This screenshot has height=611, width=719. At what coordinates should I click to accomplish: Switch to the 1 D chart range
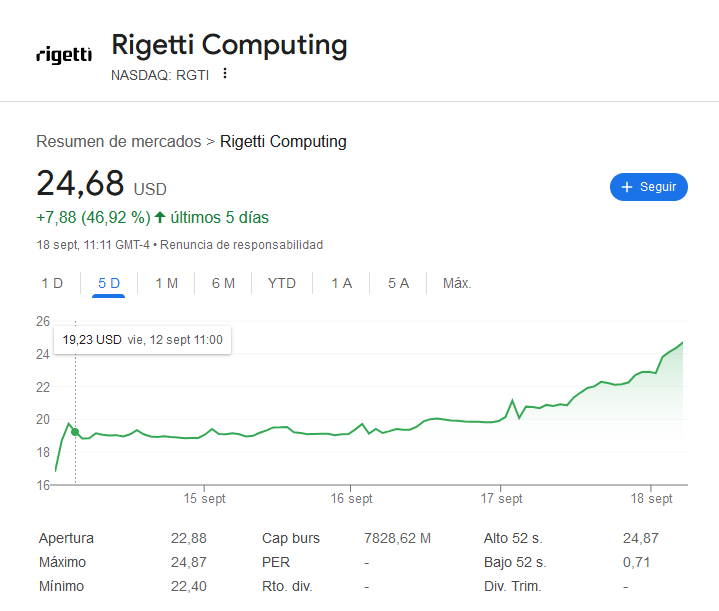tap(52, 283)
